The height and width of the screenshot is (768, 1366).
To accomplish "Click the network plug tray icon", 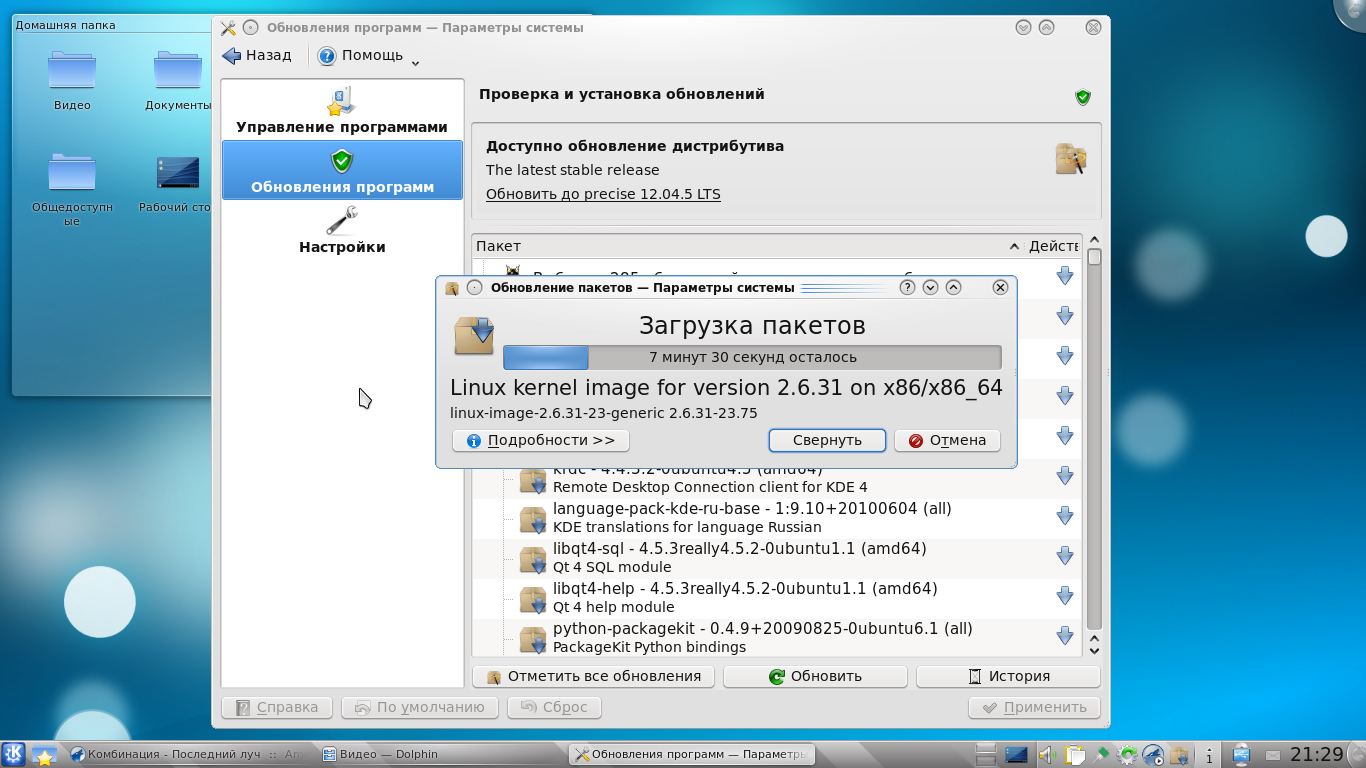I will click(x=1101, y=754).
